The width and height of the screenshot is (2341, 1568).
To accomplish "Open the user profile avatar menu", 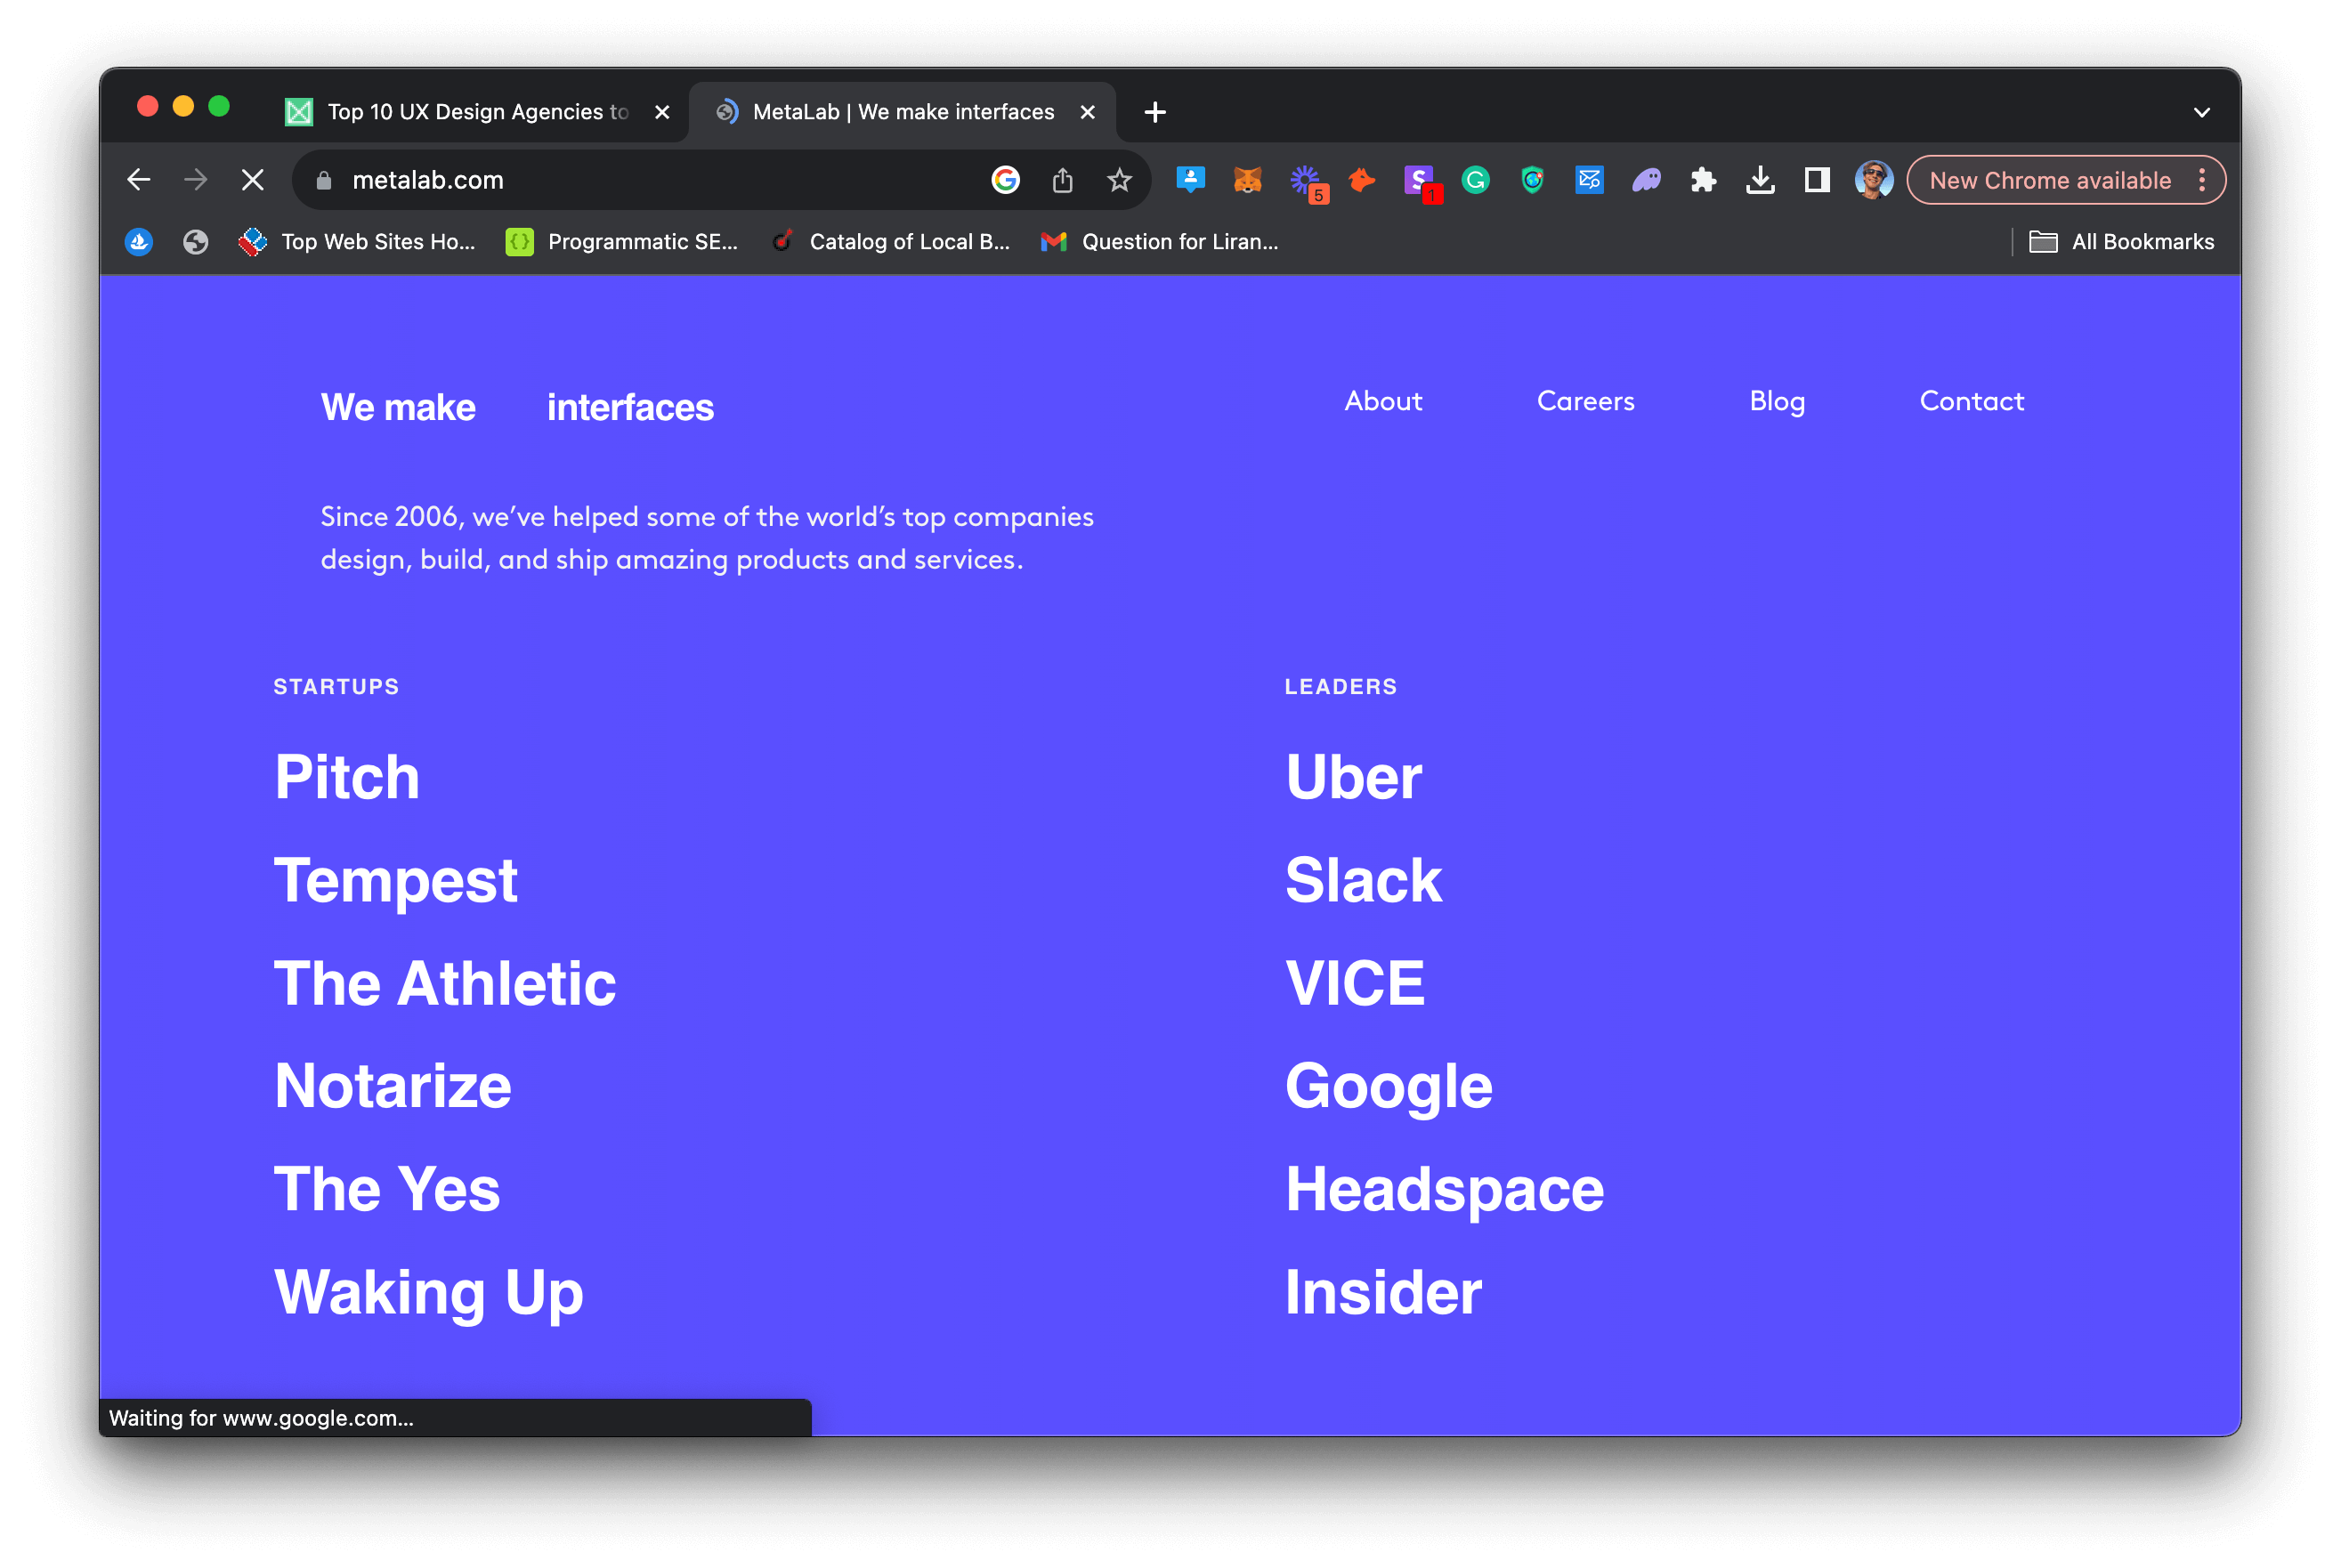I will pos(1873,180).
